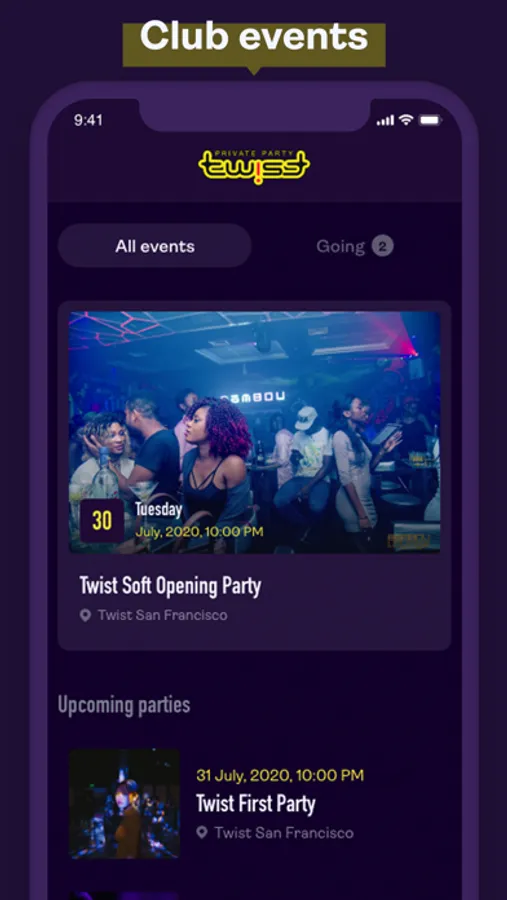Click the Club events banner label

pos(254,37)
